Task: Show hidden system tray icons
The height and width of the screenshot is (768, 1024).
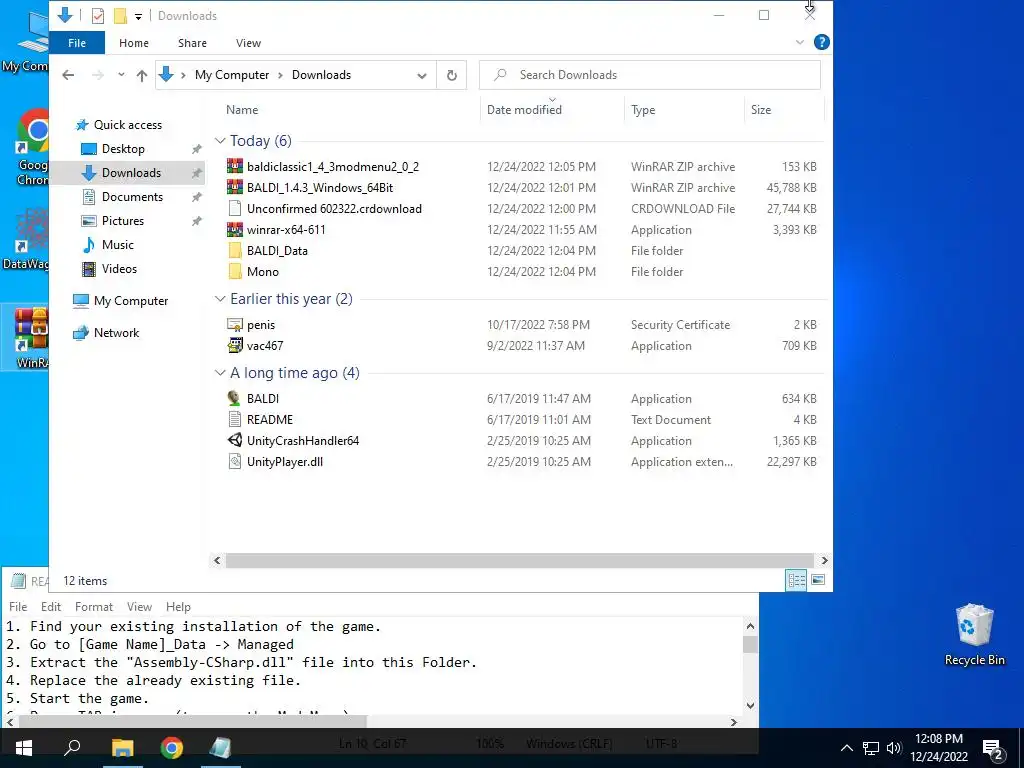Action: click(x=846, y=748)
